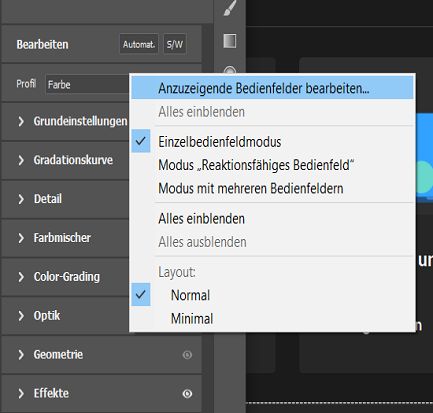Select the linear gradient tool icon
433x413 pixels.
click(x=230, y=41)
